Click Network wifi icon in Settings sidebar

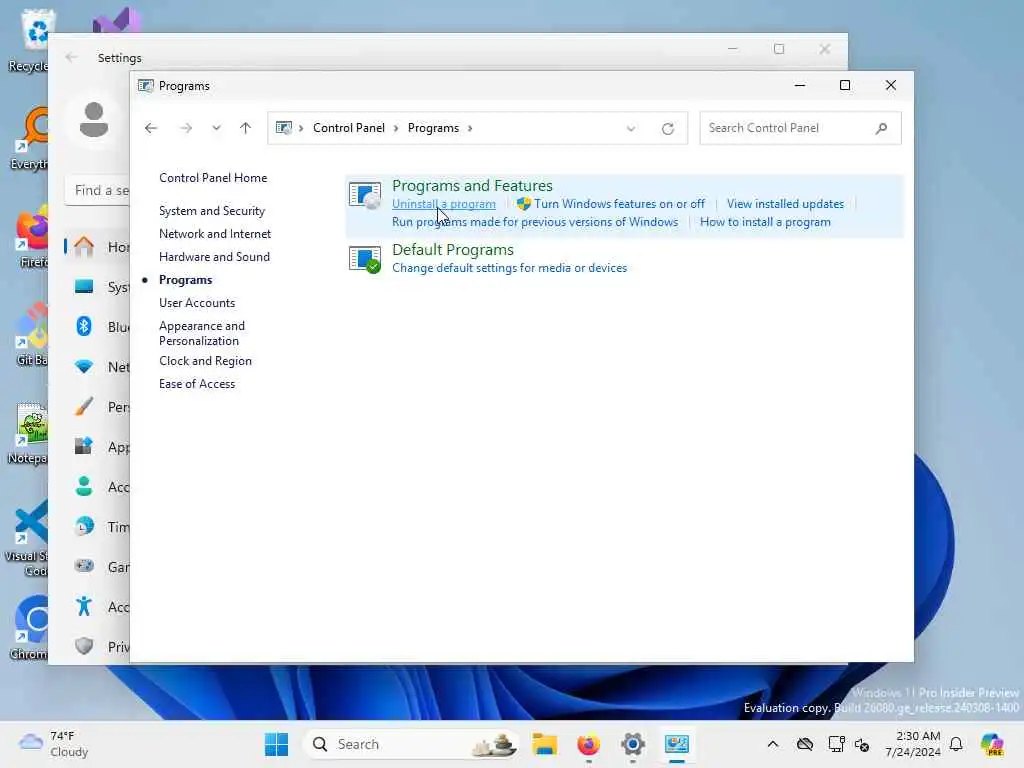[84, 366]
